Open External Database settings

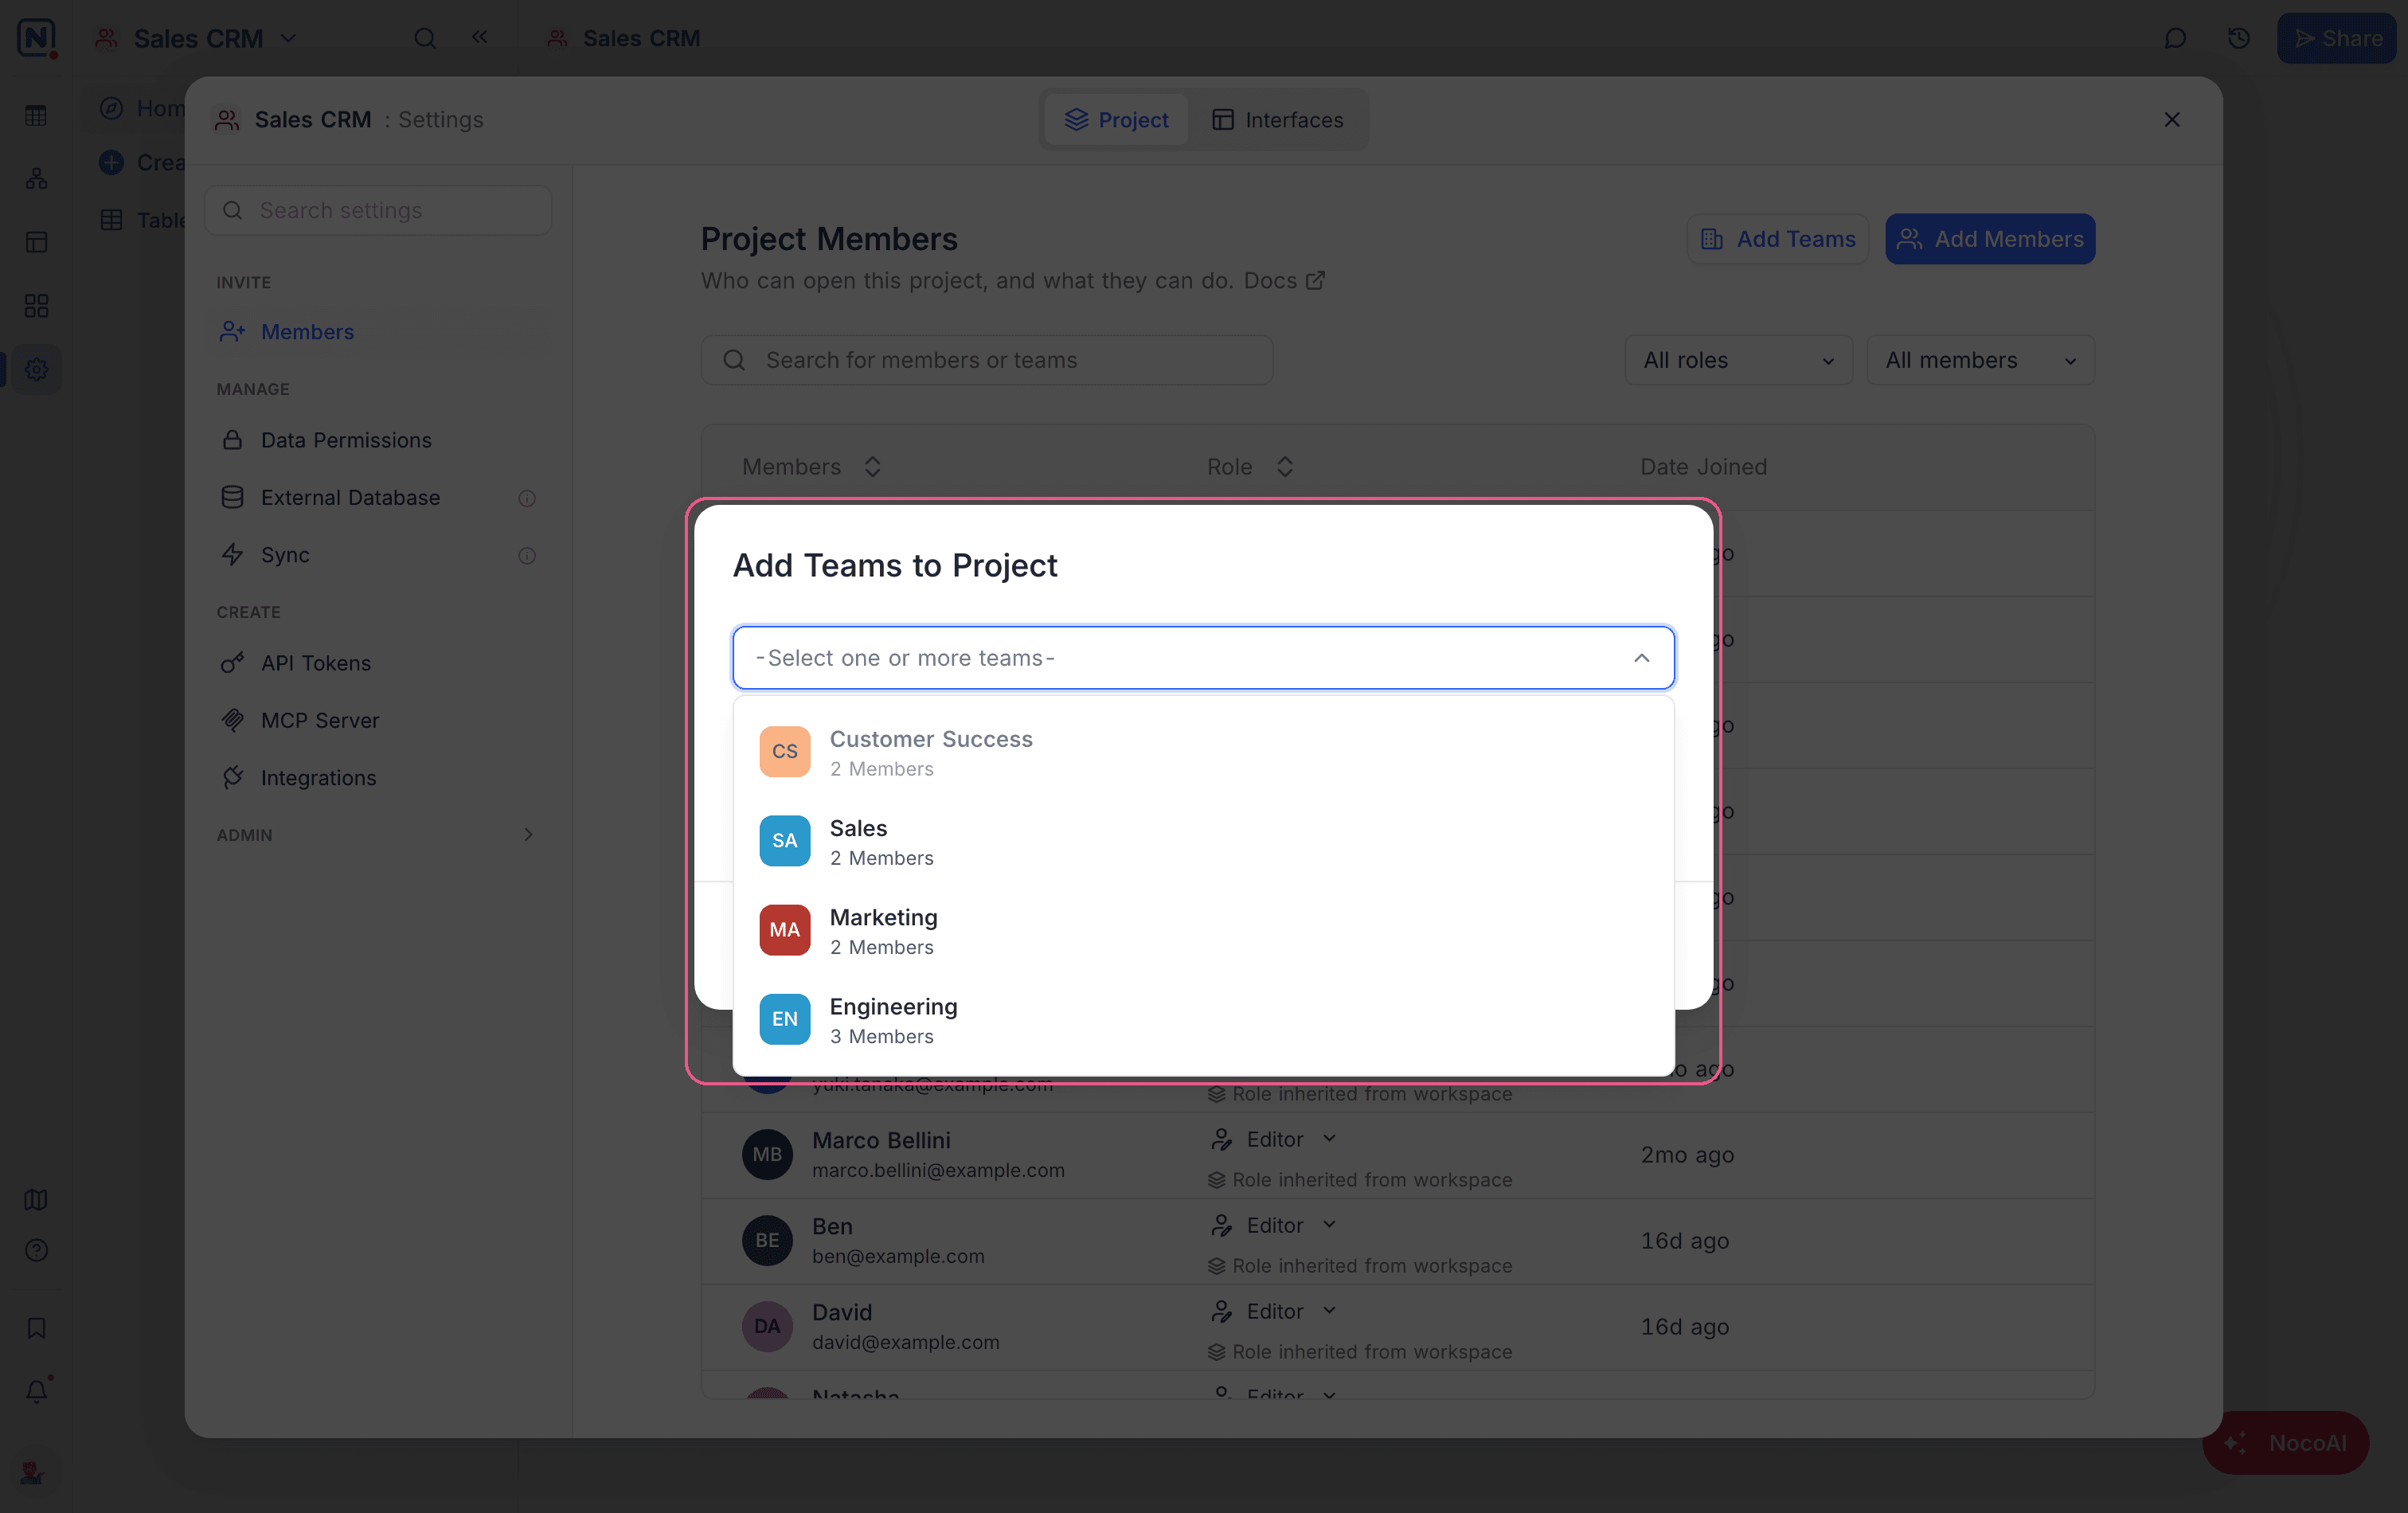click(378, 498)
